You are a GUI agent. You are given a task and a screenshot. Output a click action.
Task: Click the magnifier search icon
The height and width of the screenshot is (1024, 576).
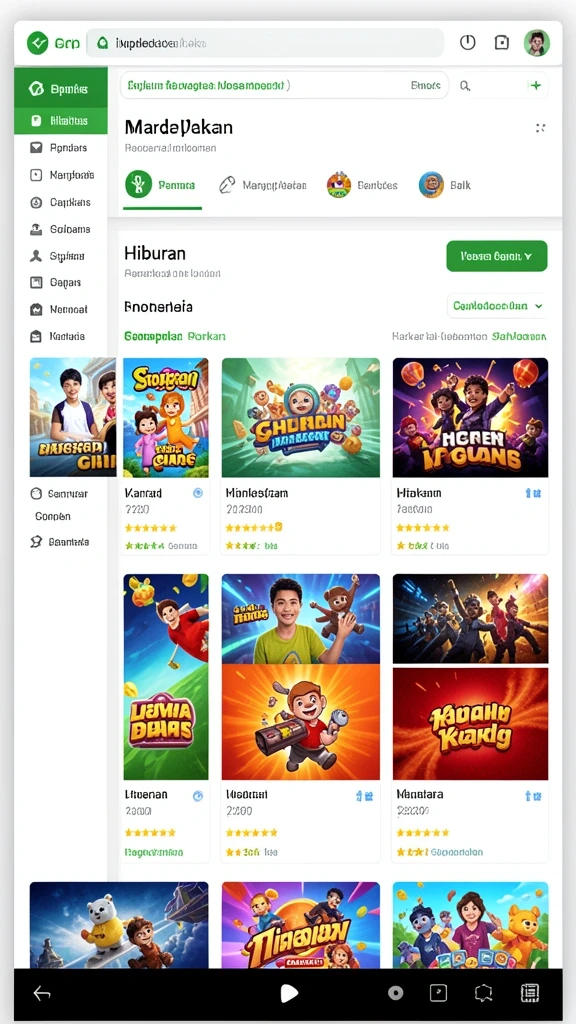[x=465, y=86]
